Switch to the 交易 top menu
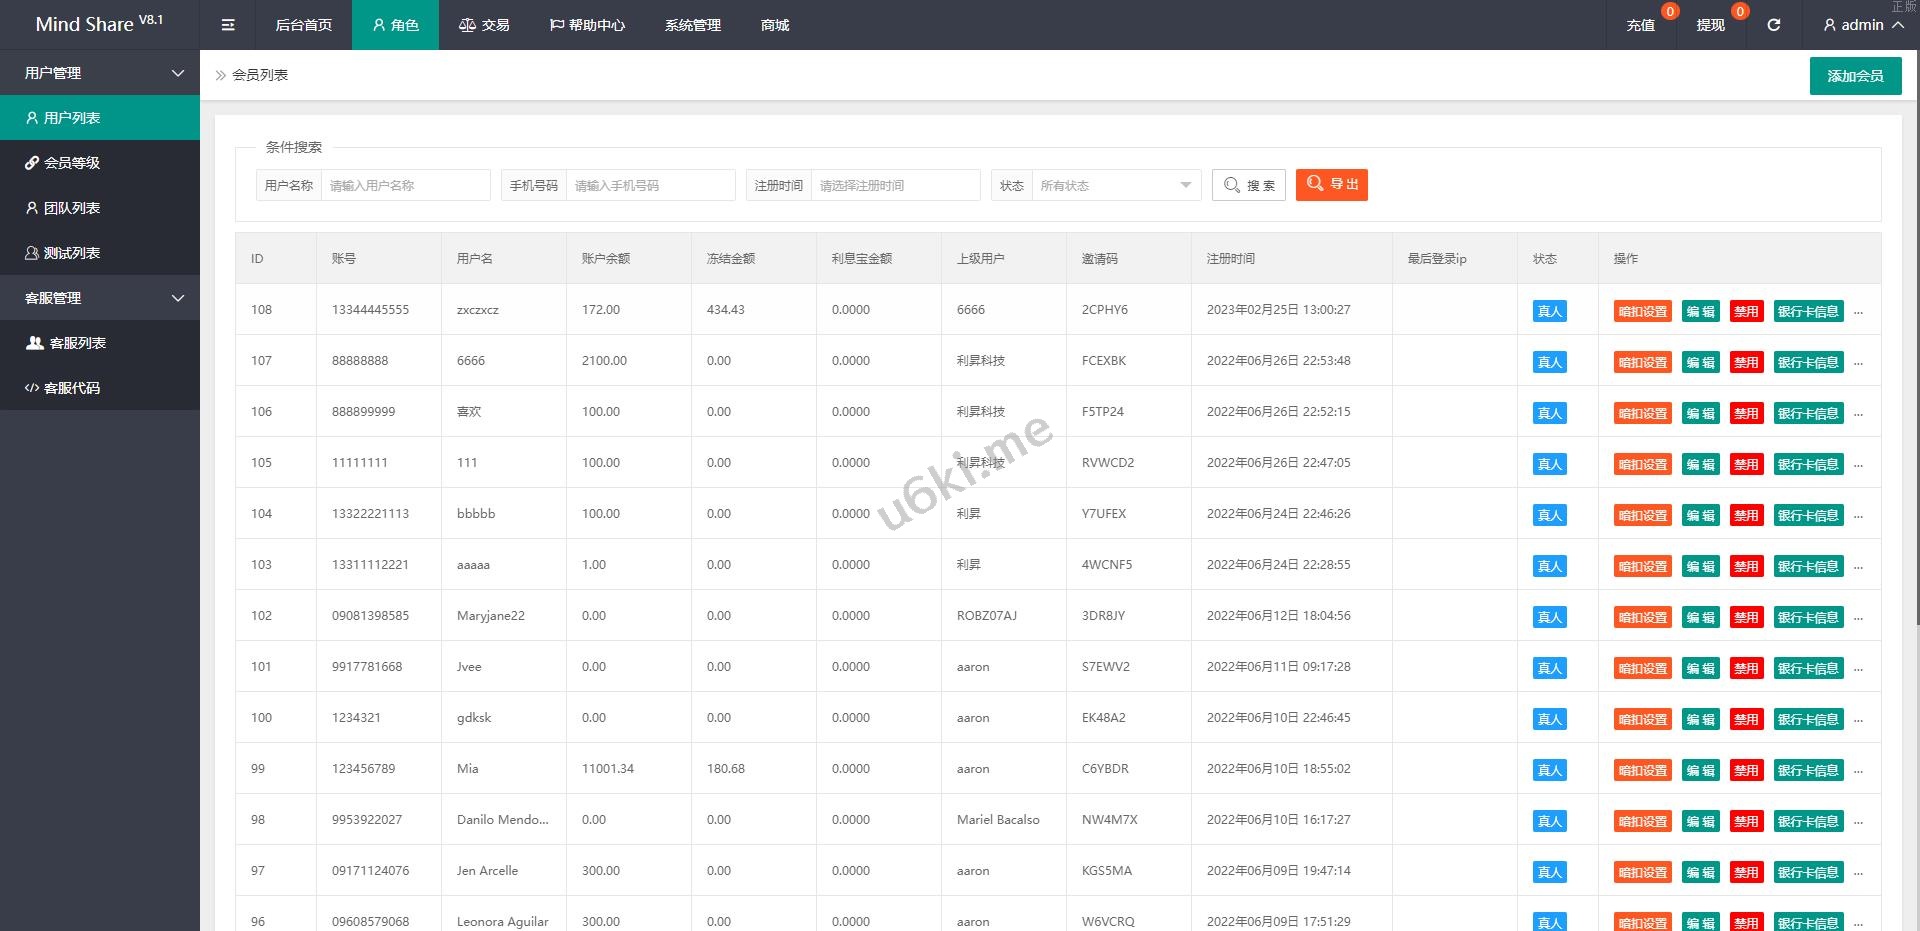The height and width of the screenshot is (931, 1920). click(x=484, y=25)
